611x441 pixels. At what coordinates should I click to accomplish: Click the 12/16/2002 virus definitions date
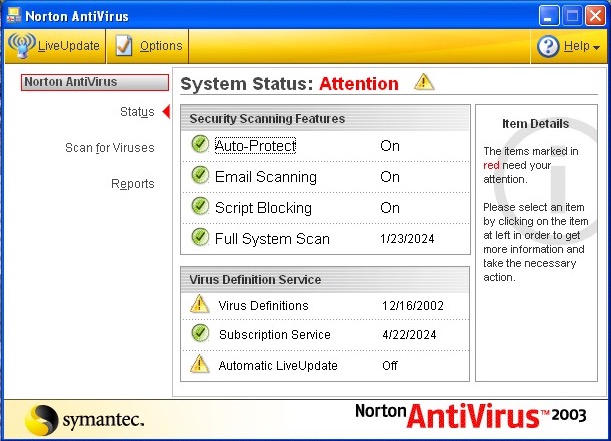(x=413, y=306)
